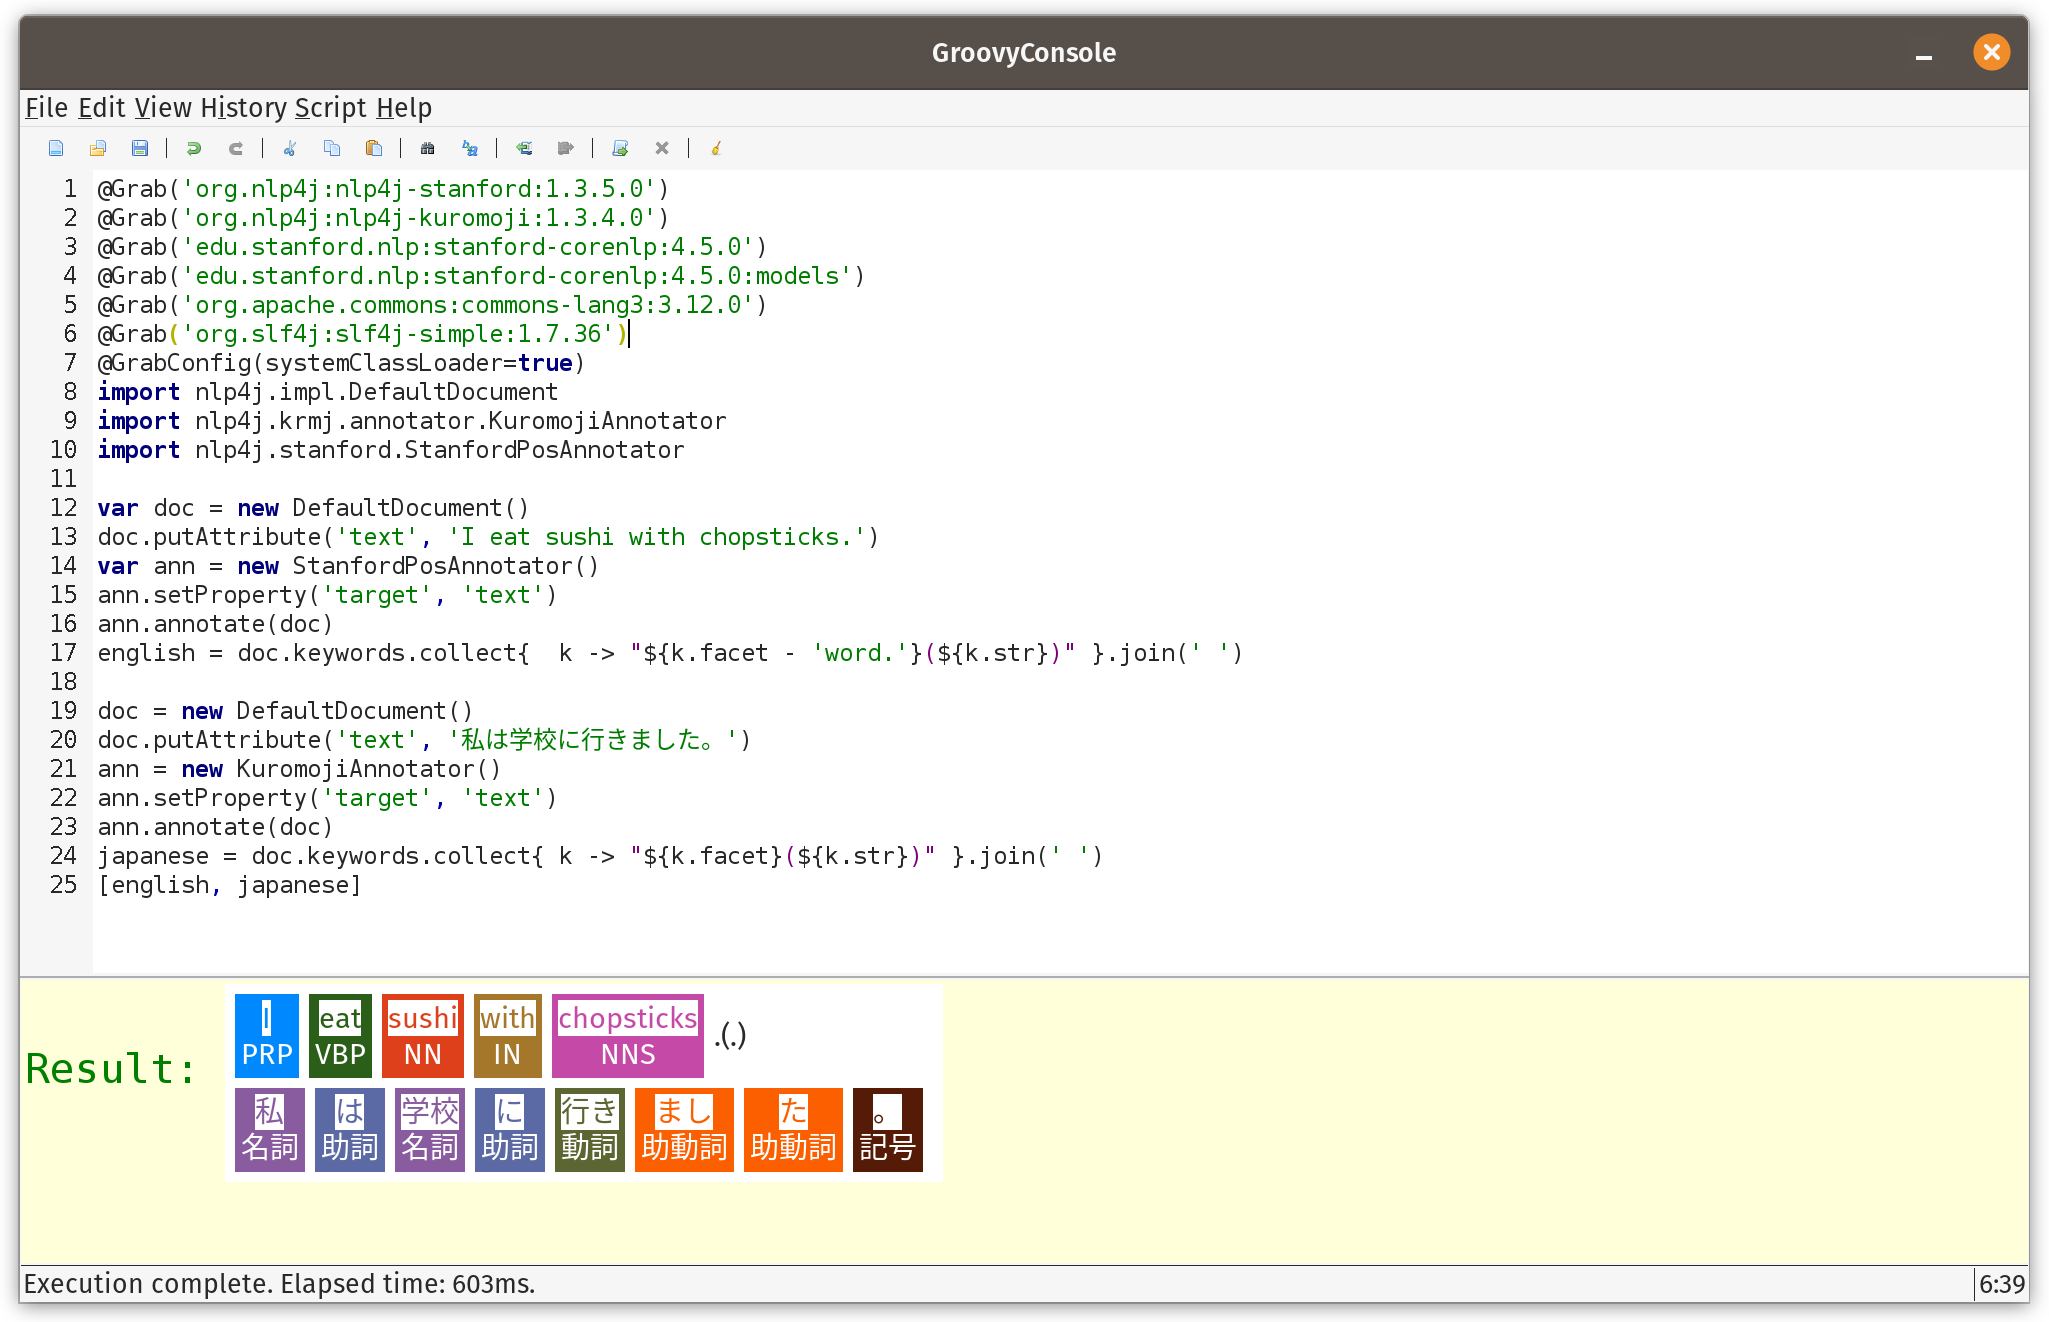The image size is (2049, 1322).
Task: Click the 'sushi' NNS token in results
Action: [x=421, y=1034]
